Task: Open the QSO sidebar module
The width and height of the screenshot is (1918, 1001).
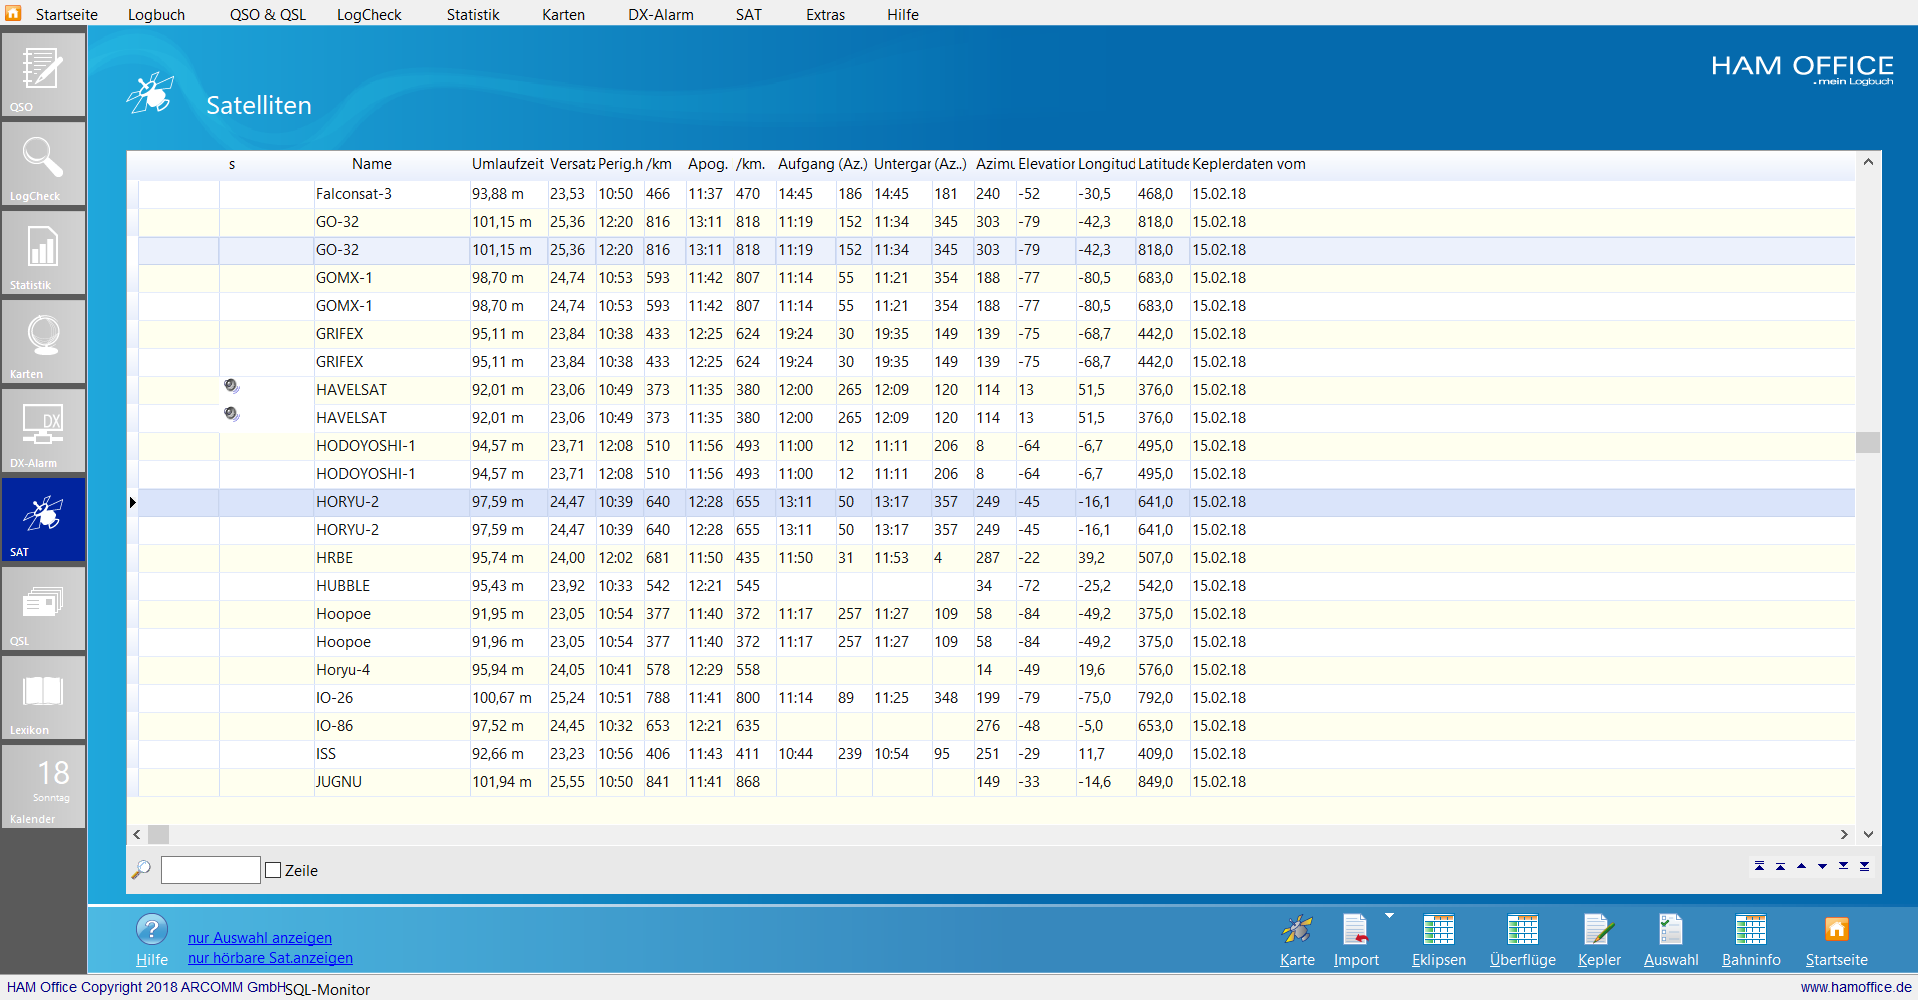Action: [x=43, y=75]
